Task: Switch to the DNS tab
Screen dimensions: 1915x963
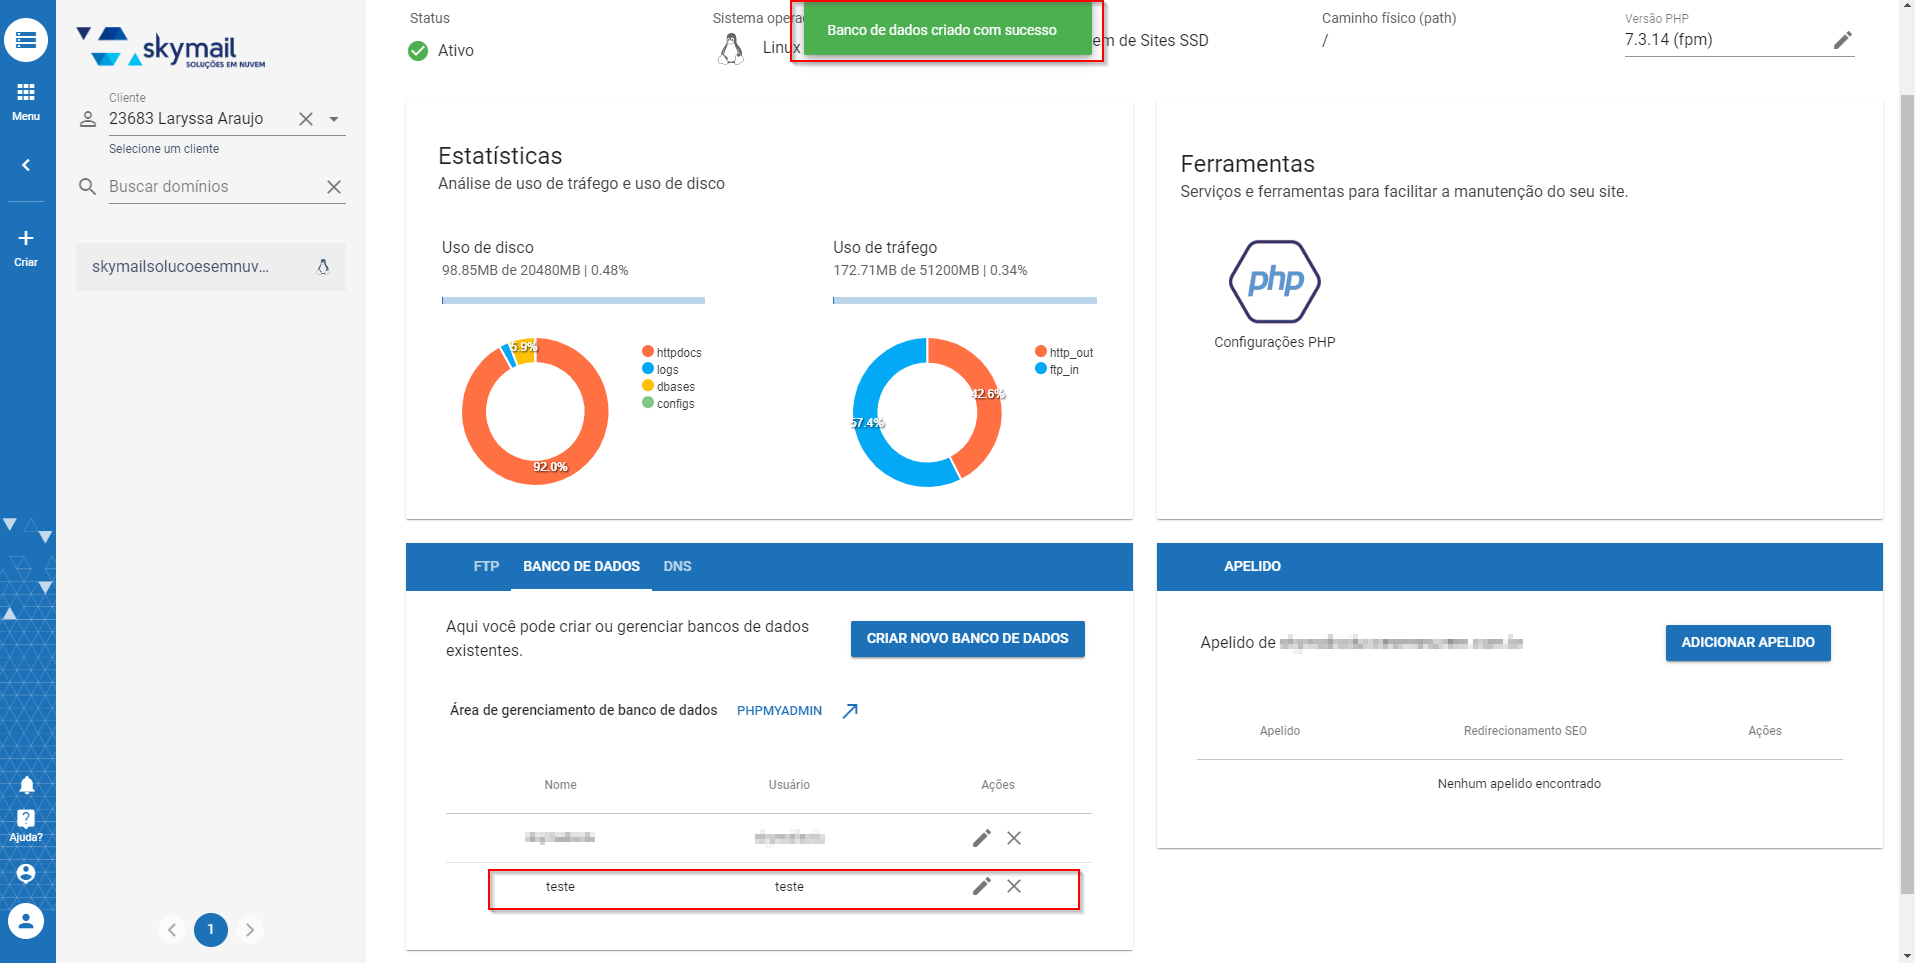Action: point(677,566)
